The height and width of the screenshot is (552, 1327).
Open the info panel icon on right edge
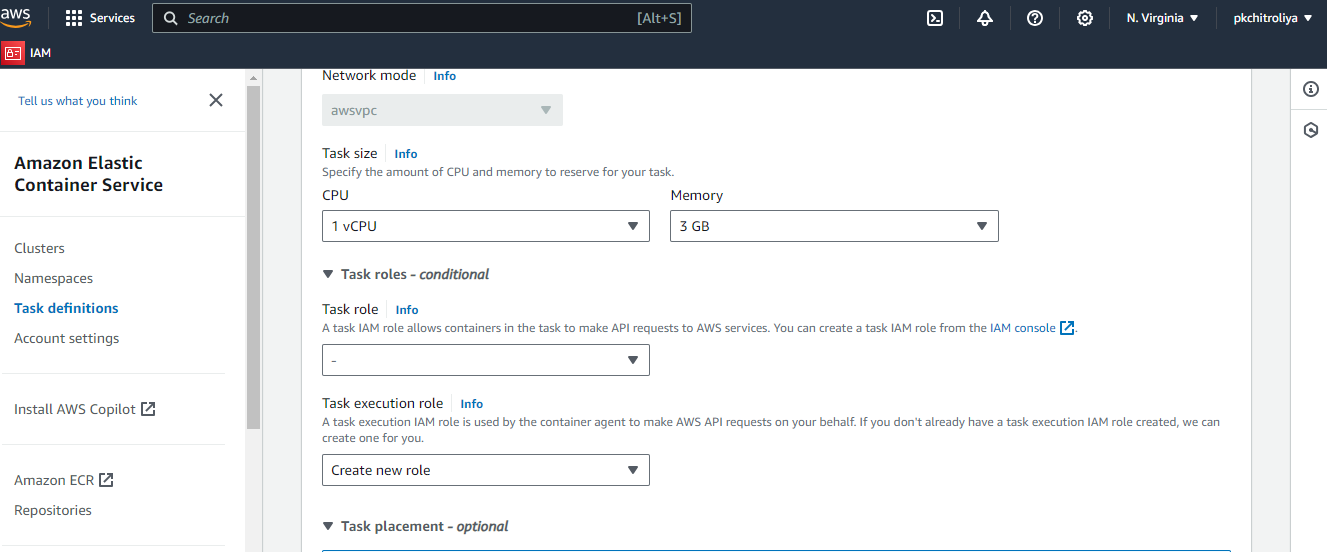coord(1311,89)
